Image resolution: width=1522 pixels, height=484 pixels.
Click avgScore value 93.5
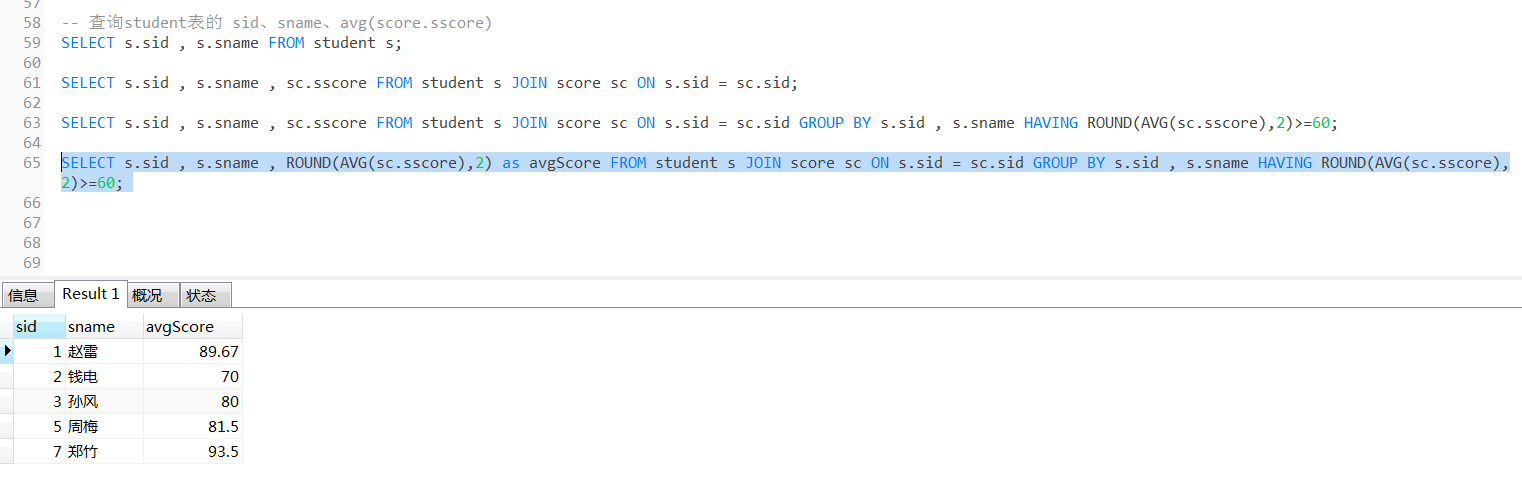pyautogui.click(x=193, y=451)
